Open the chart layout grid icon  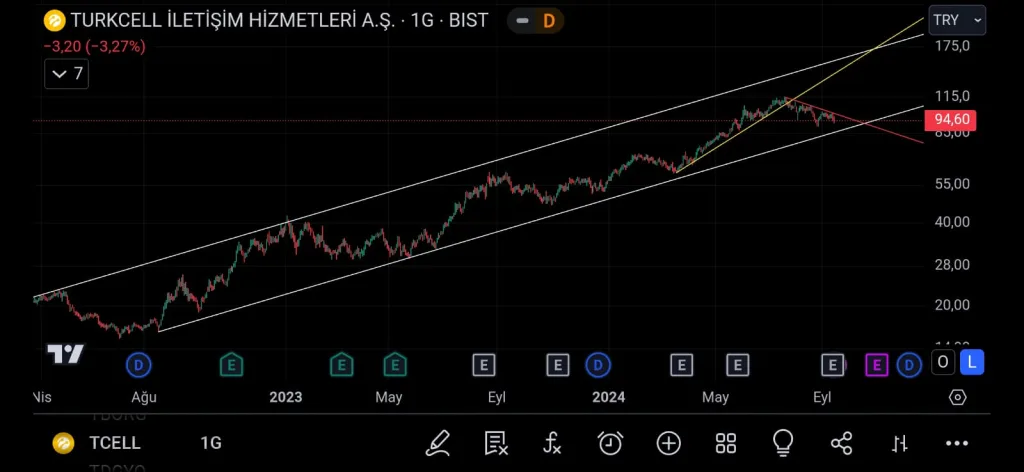(726, 443)
